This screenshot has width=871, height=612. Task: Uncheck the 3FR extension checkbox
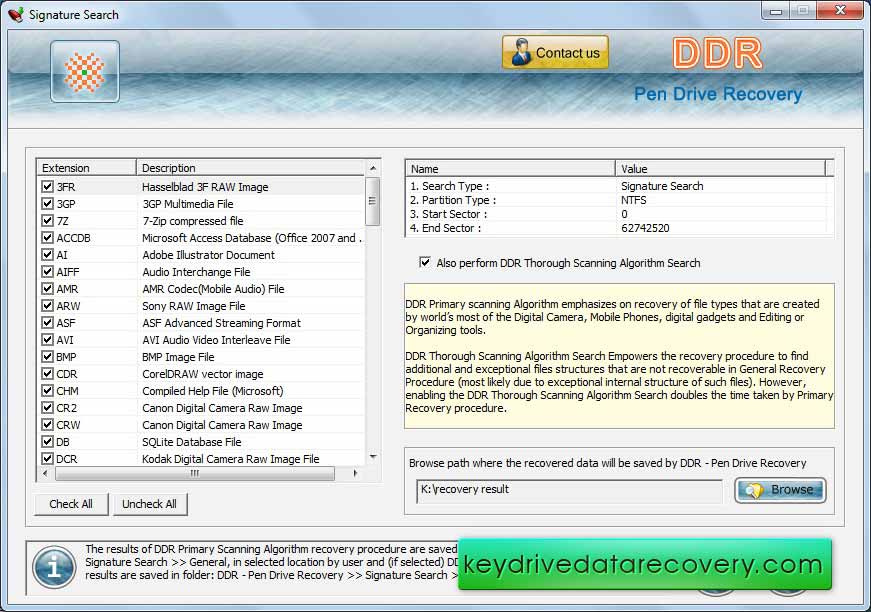[48, 187]
